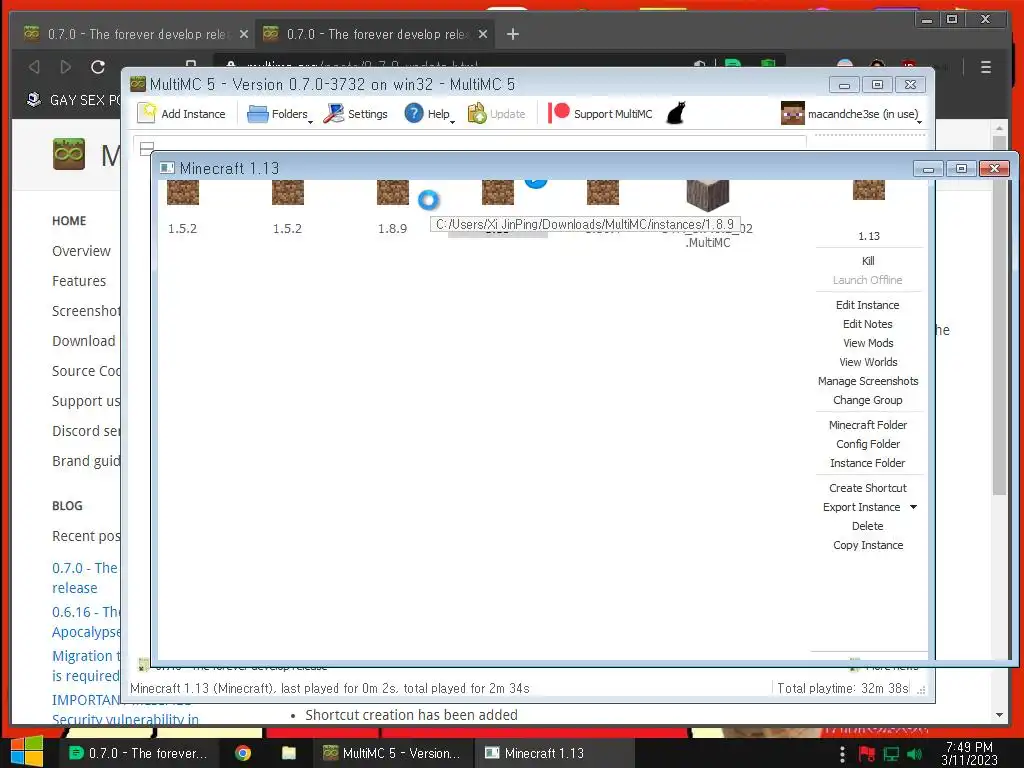Image resolution: width=1024 pixels, height=768 pixels.
Task: Click browser Forward arrow
Action: 65,67
